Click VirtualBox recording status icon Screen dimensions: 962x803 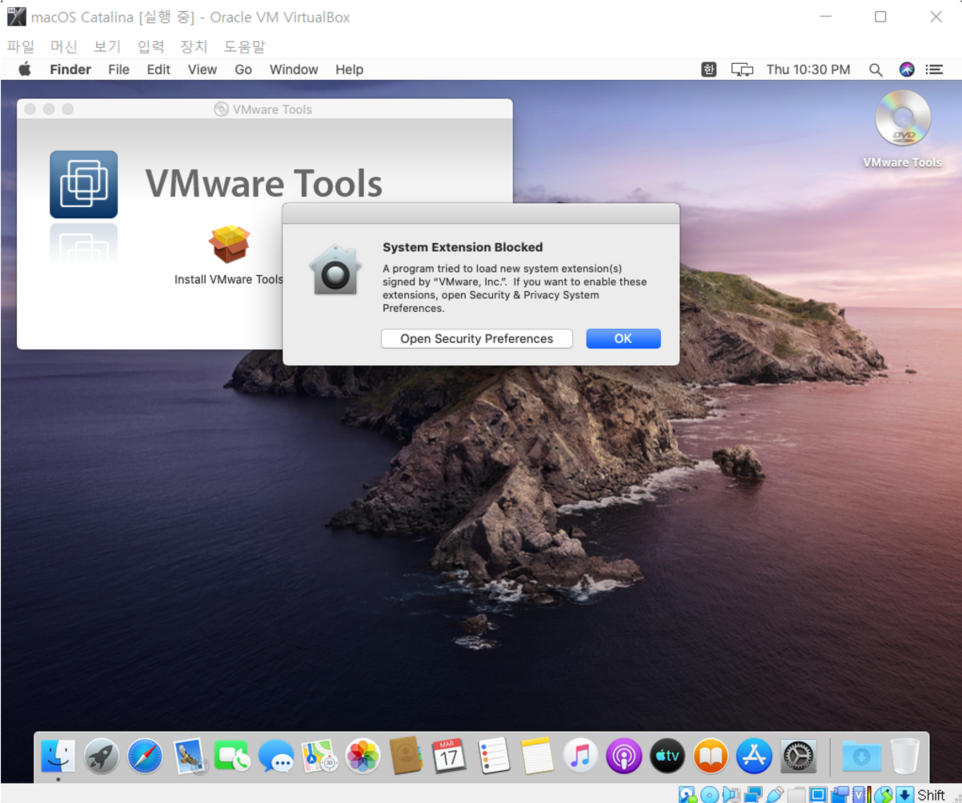[x=840, y=794]
